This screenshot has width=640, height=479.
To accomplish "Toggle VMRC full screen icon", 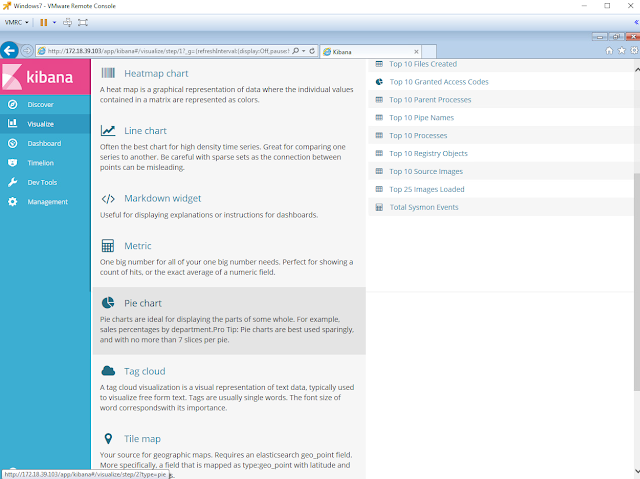I will 83,22.
